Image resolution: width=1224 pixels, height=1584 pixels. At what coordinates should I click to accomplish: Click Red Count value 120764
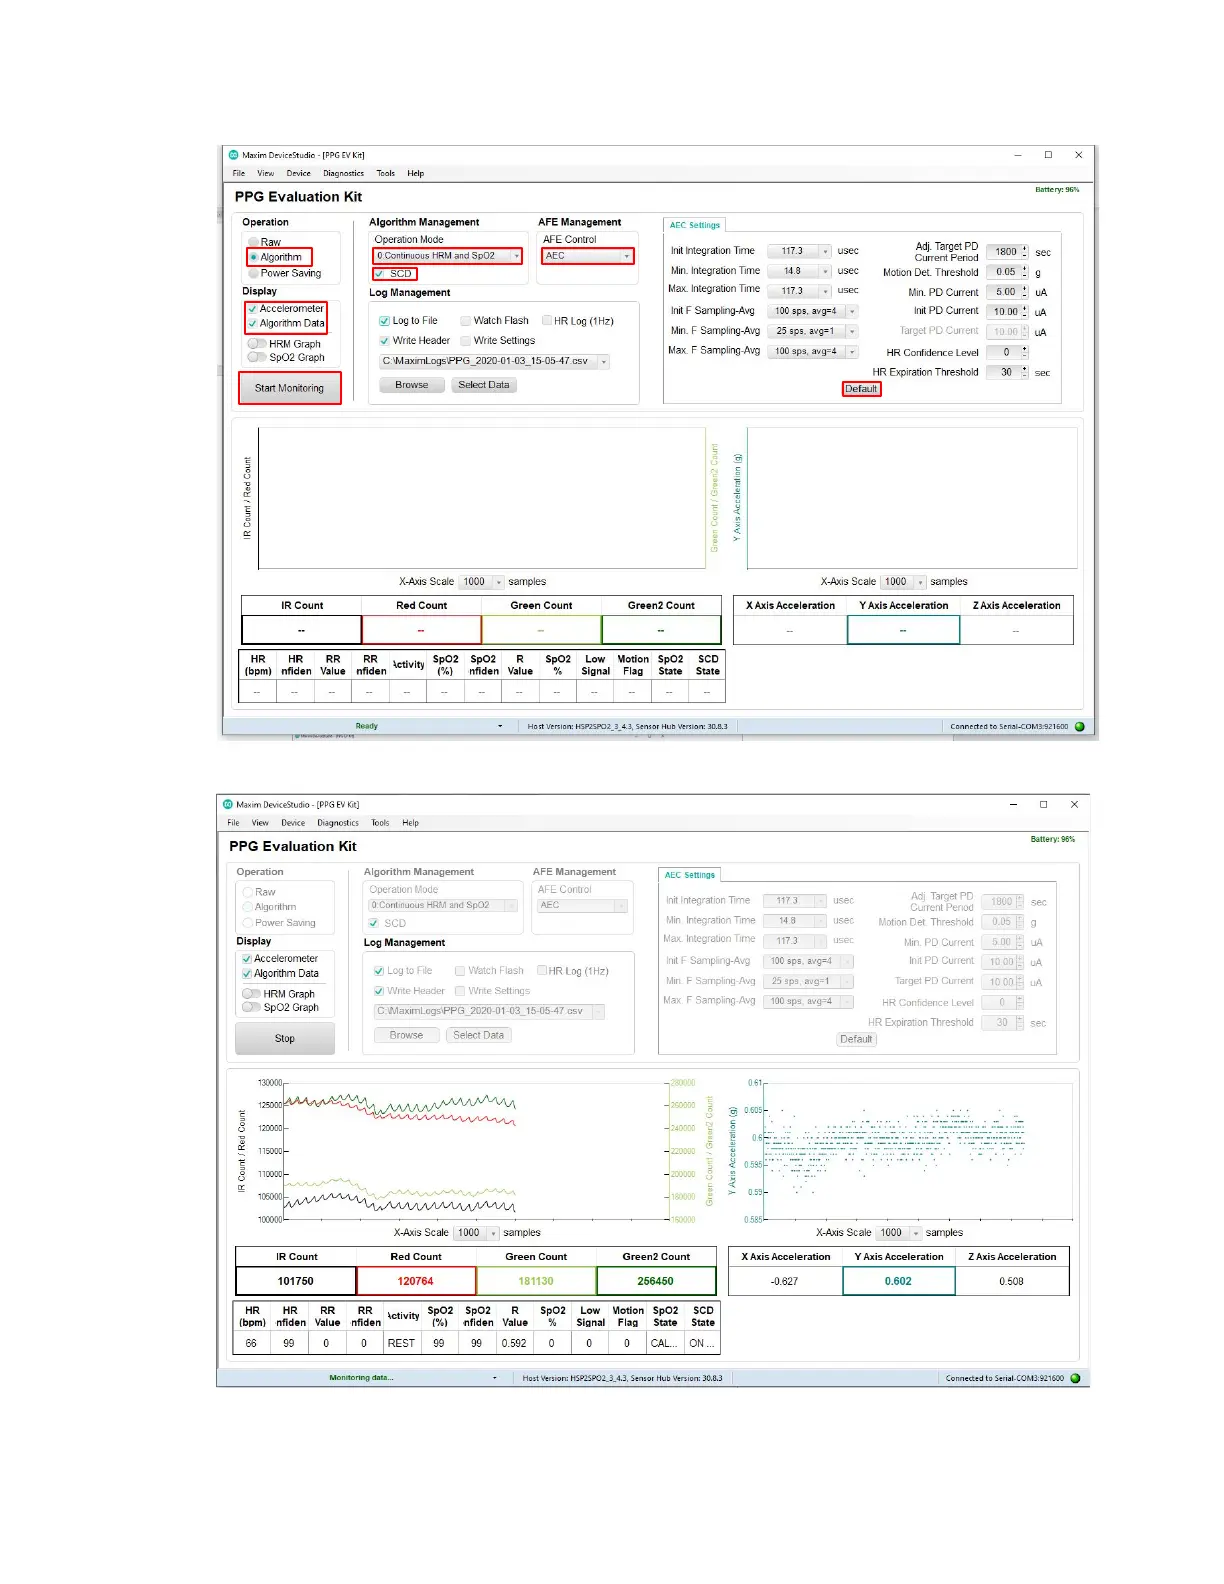point(416,1281)
